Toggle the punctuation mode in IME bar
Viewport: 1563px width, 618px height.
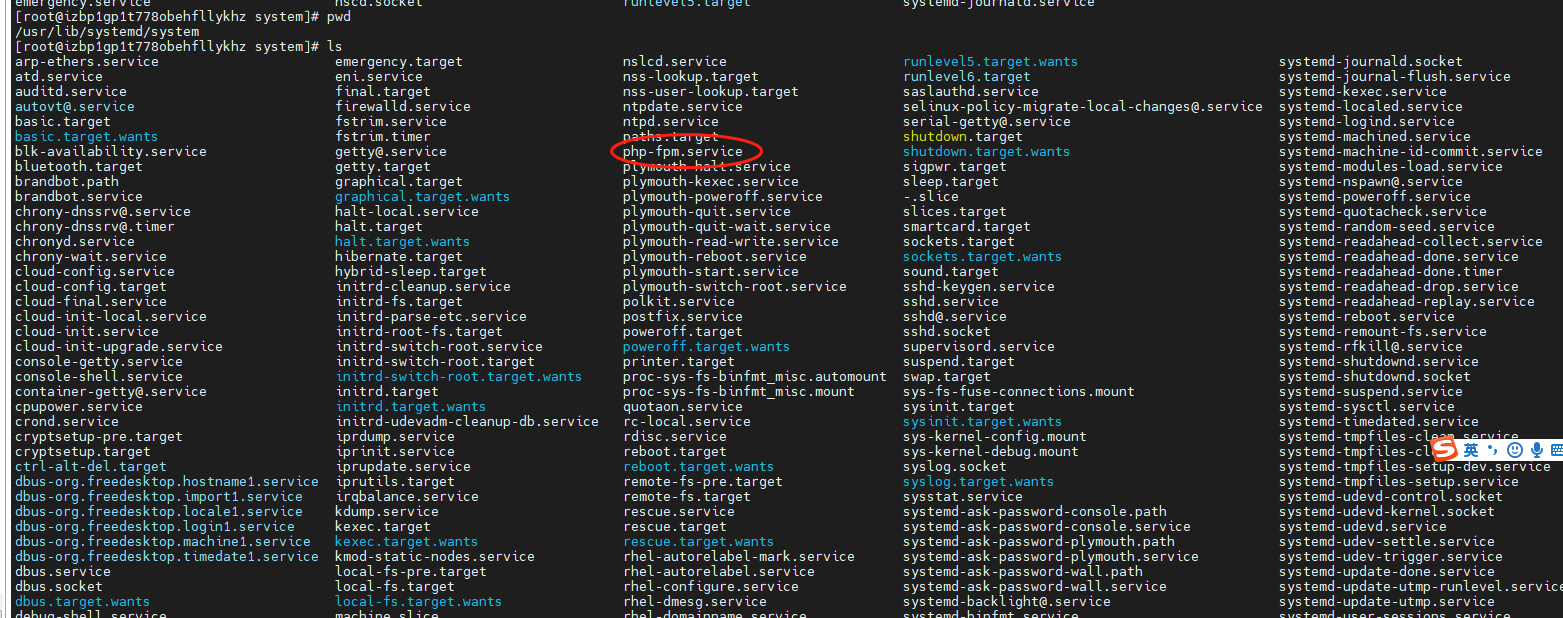point(1492,451)
